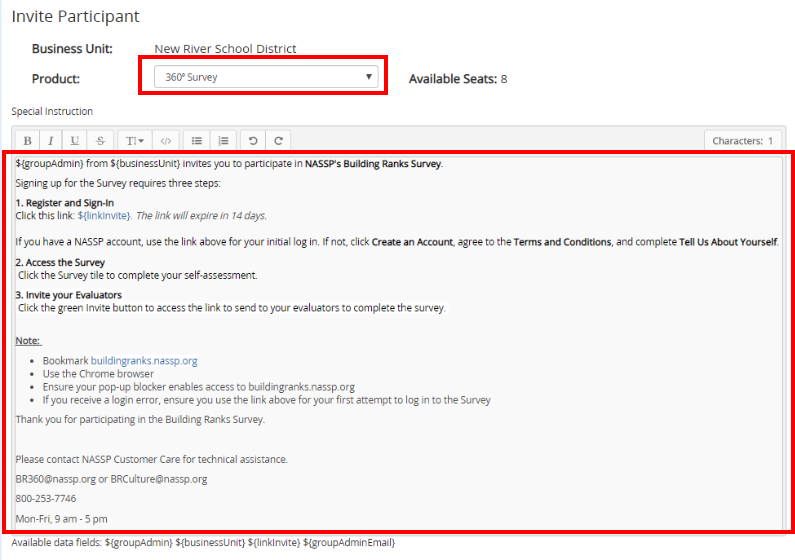Click the Characters counter in the toolbar
Viewport: 795px width, 560px height.
[742, 141]
